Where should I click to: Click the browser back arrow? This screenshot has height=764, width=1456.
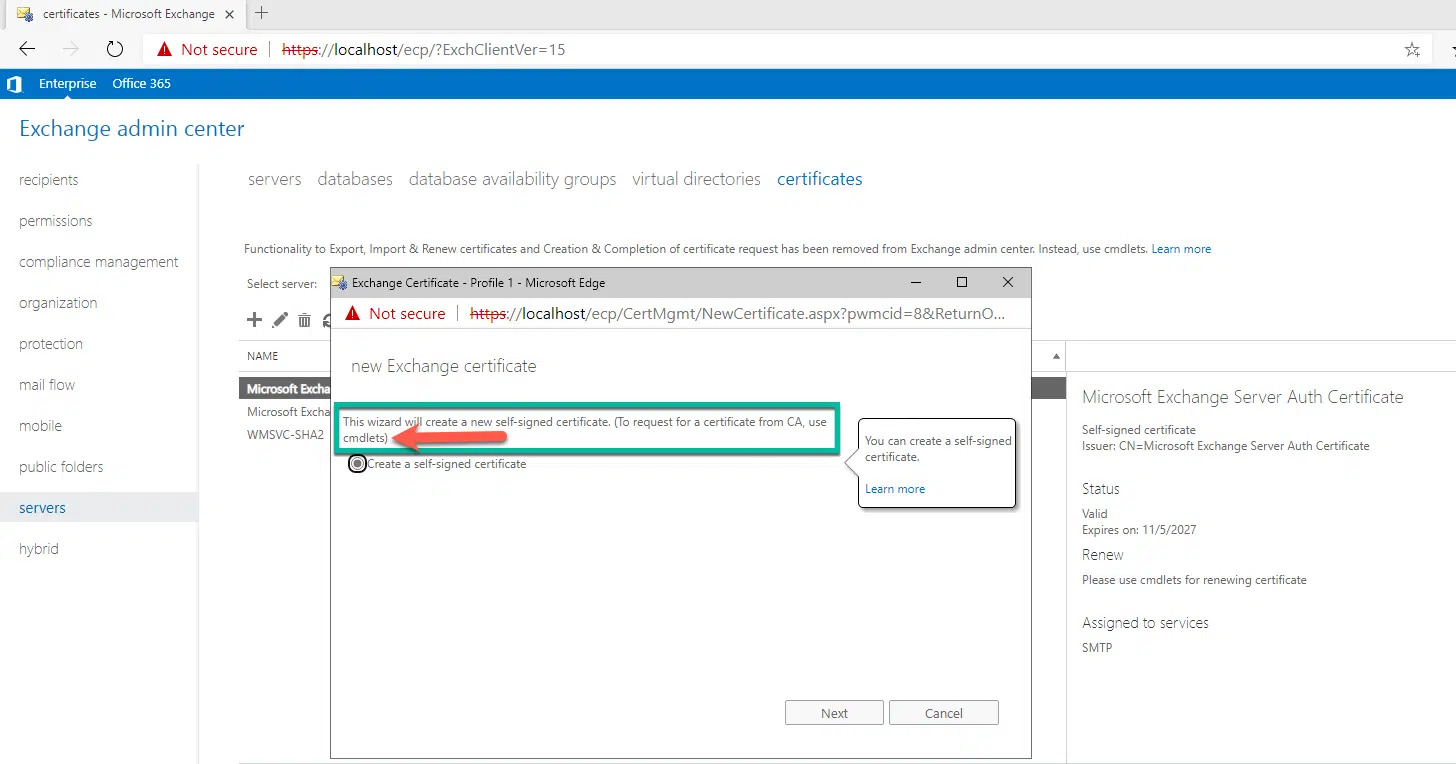(27, 49)
